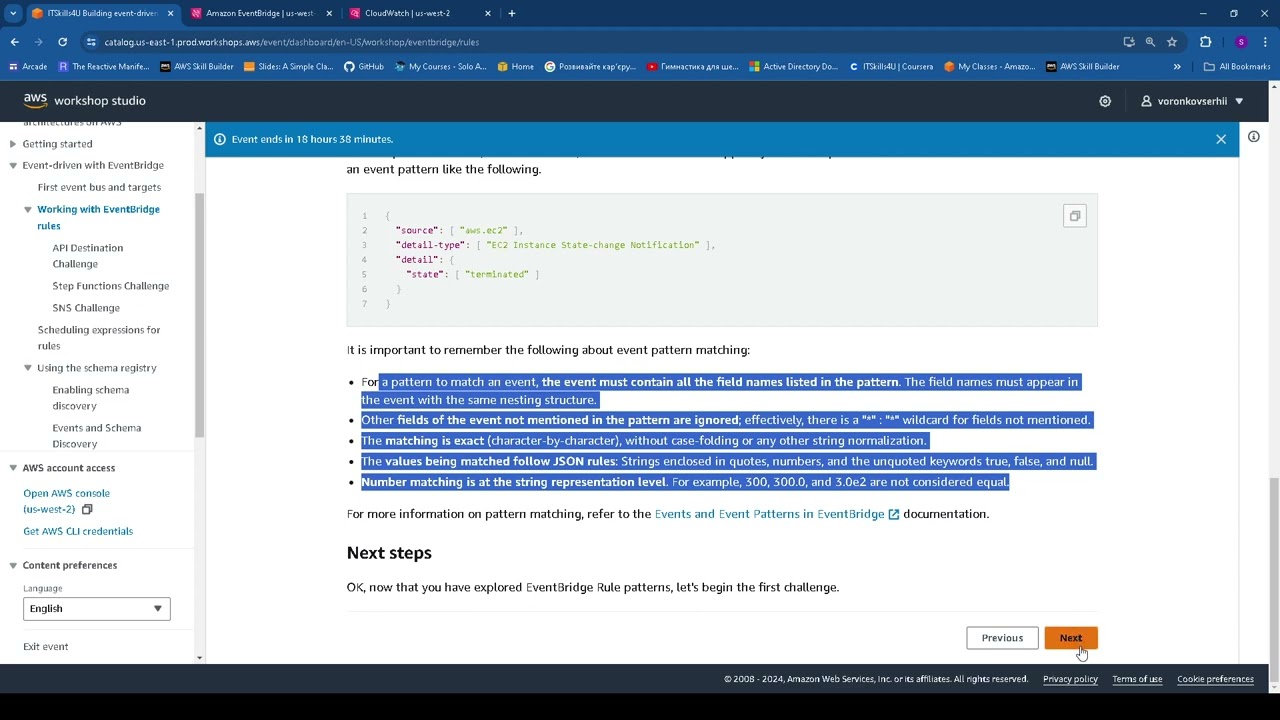Collapse AWS account access section
Viewport: 1280px width, 720px height.
coord(13,468)
